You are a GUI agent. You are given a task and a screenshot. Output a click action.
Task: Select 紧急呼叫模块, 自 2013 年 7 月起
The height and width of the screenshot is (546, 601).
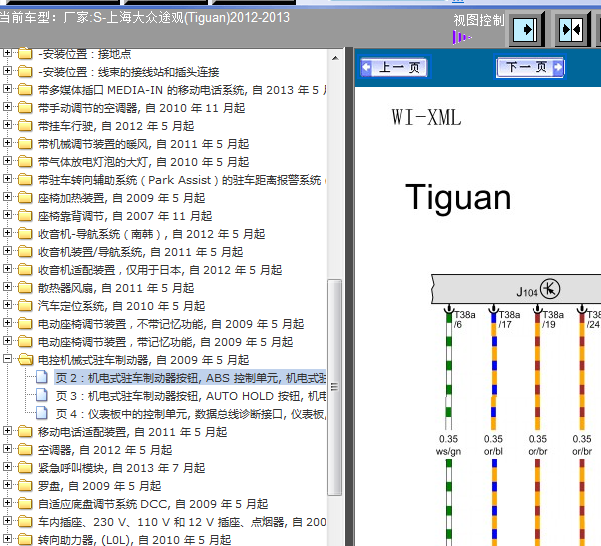122,468
